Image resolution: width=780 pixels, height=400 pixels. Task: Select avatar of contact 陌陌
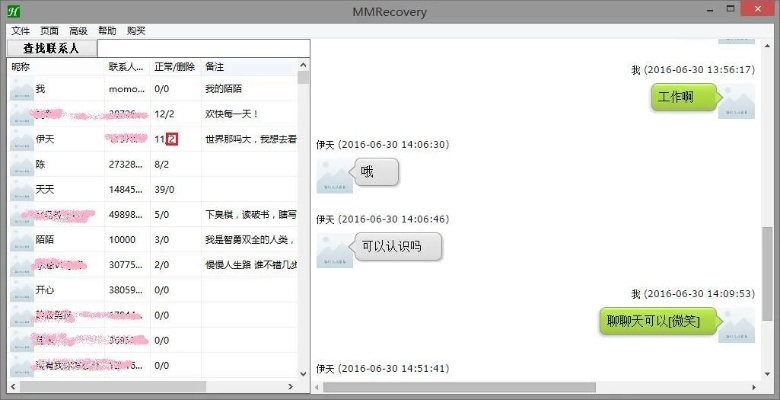click(22, 240)
